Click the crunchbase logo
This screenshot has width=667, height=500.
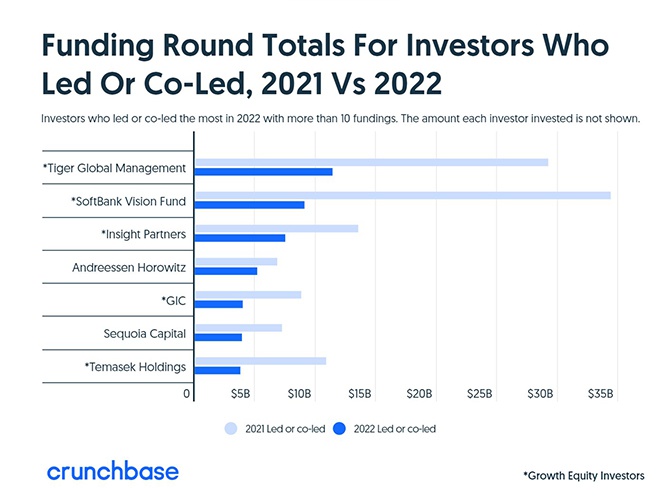[x=113, y=472]
